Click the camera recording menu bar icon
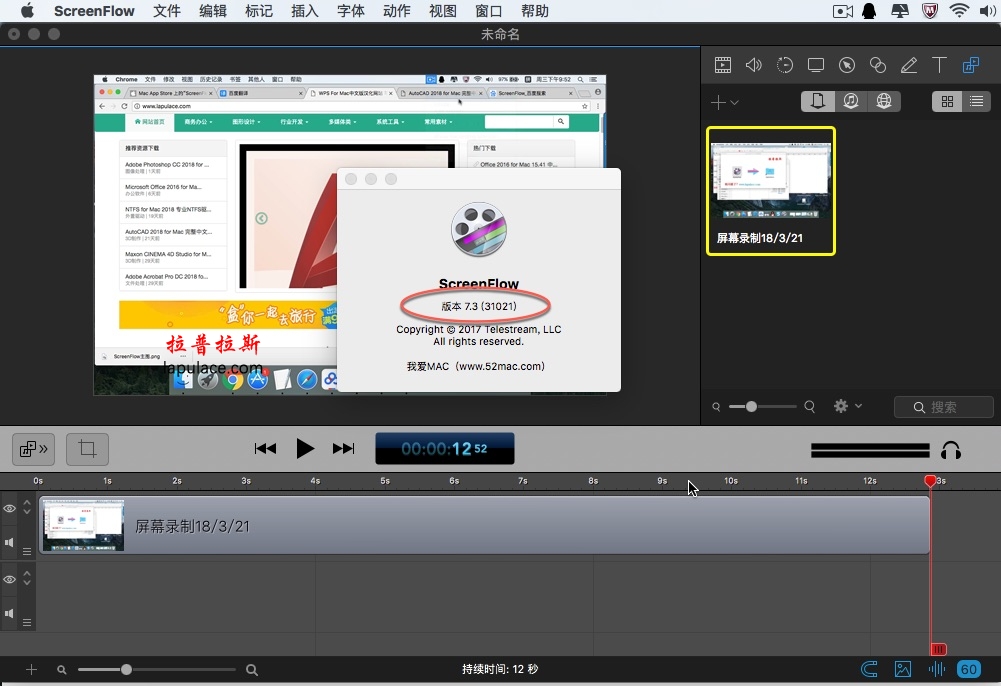1001x686 pixels. [x=843, y=11]
